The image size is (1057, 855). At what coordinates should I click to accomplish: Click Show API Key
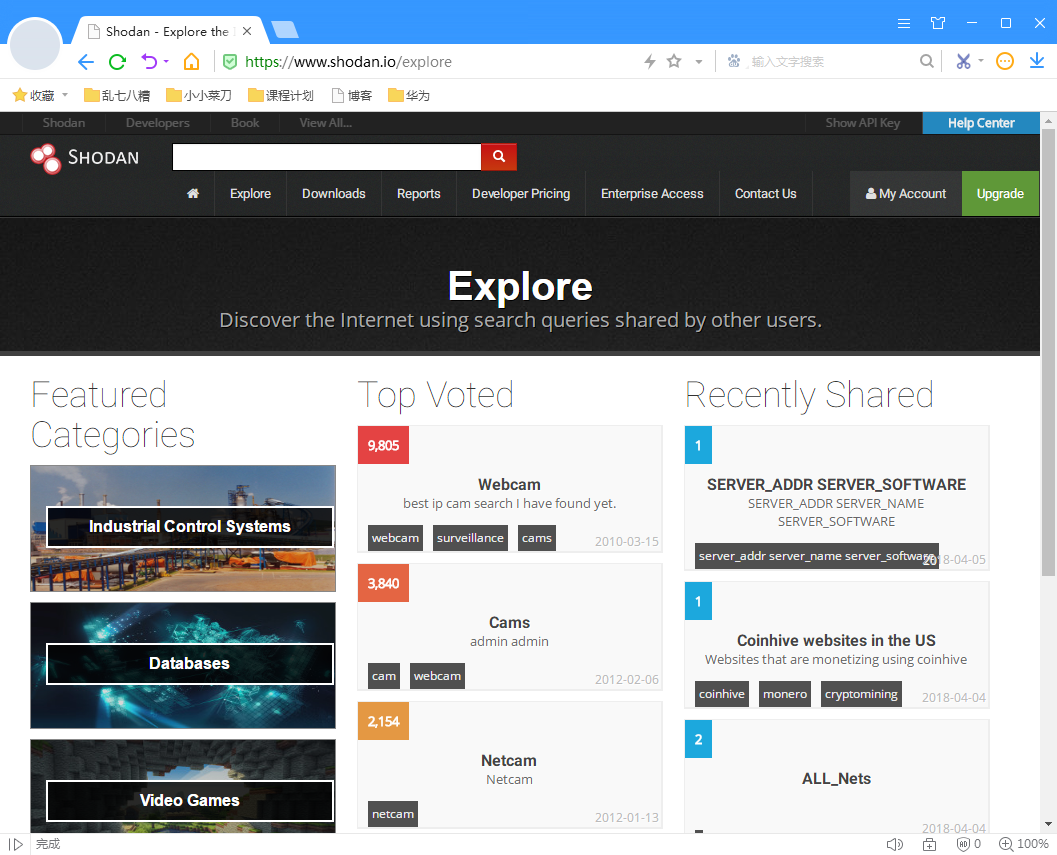pyautogui.click(x=863, y=123)
